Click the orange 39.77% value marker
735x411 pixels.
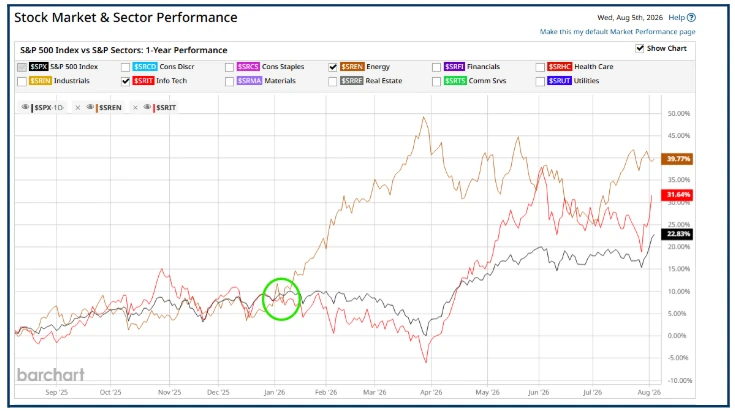point(677,159)
